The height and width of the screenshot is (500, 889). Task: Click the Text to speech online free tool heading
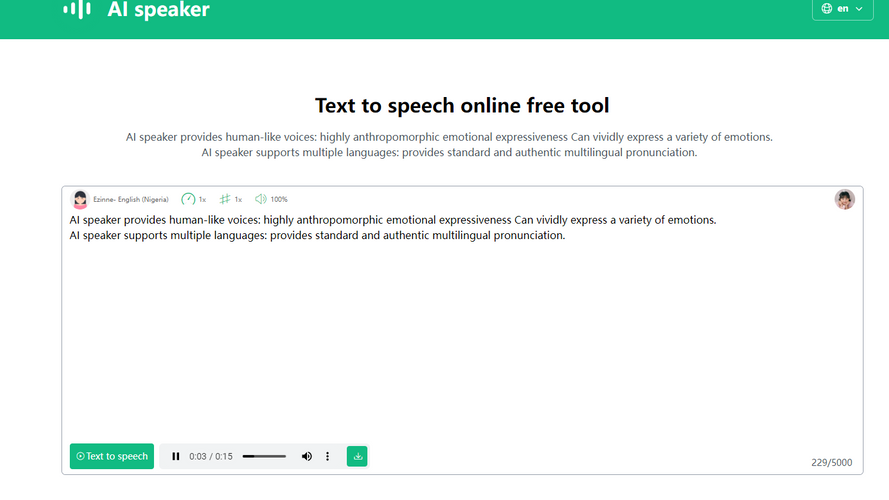(x=462, y=105)
